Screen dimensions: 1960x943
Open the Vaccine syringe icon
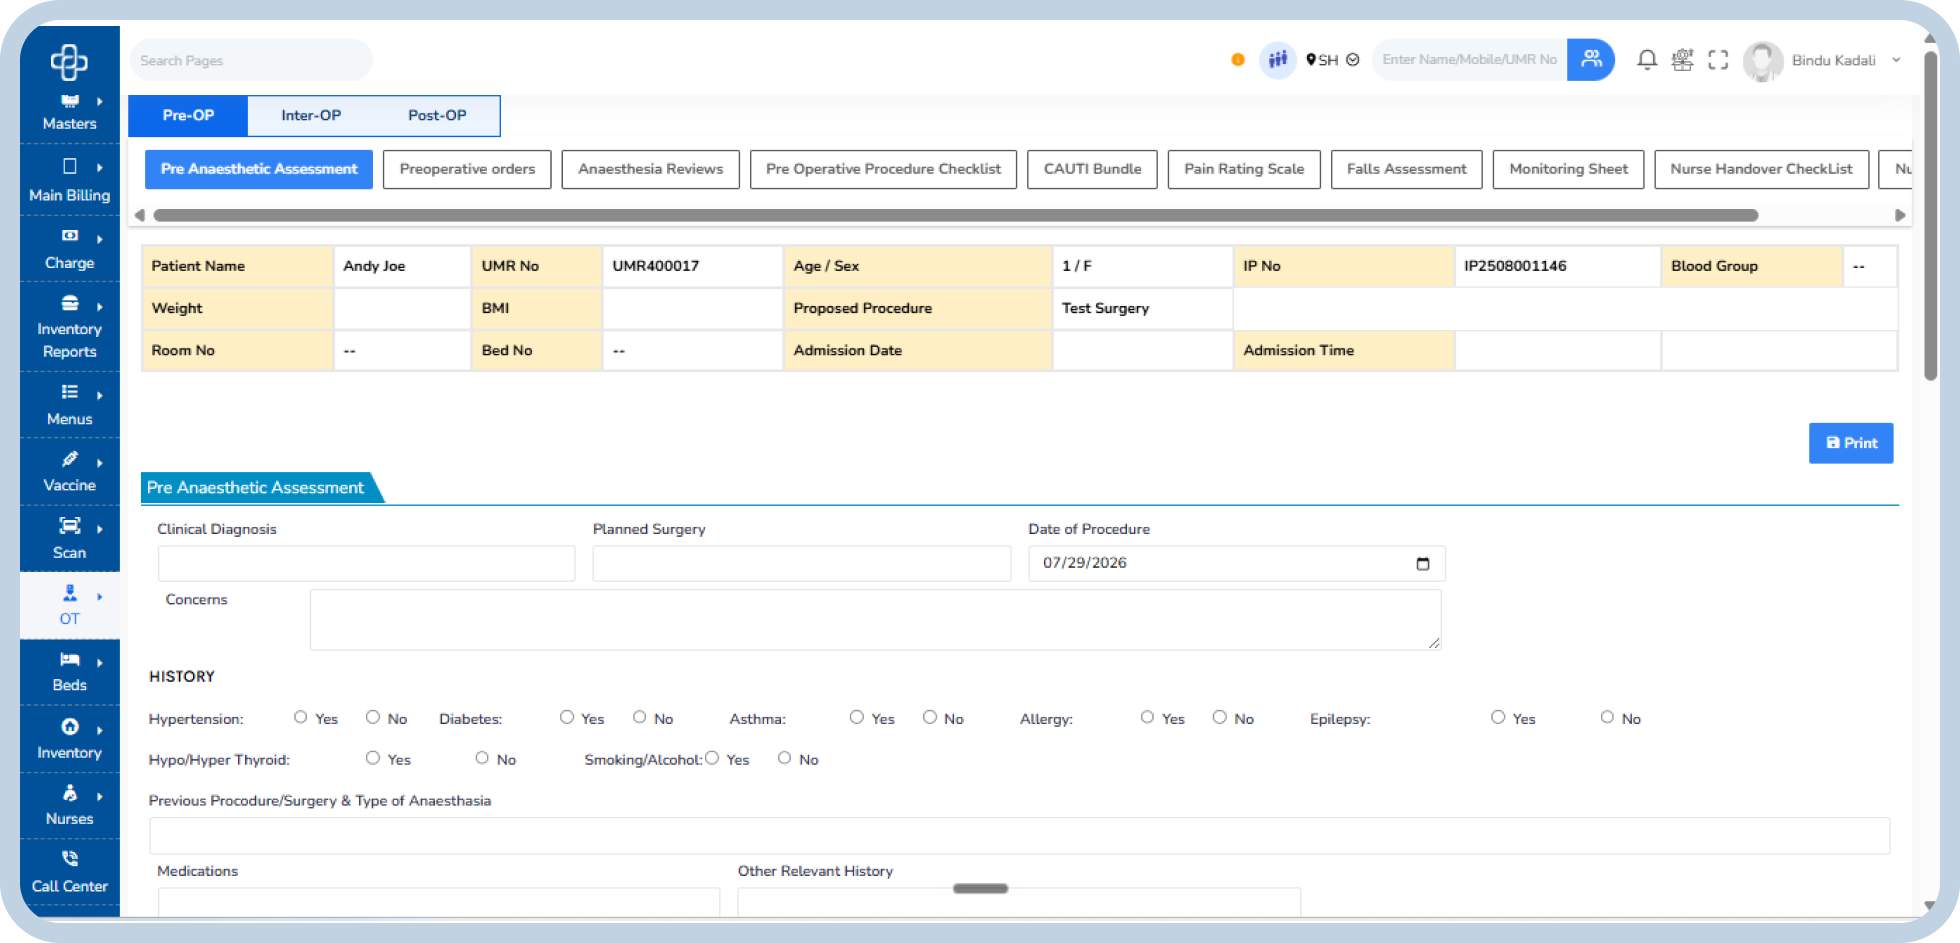click(70, 459)
